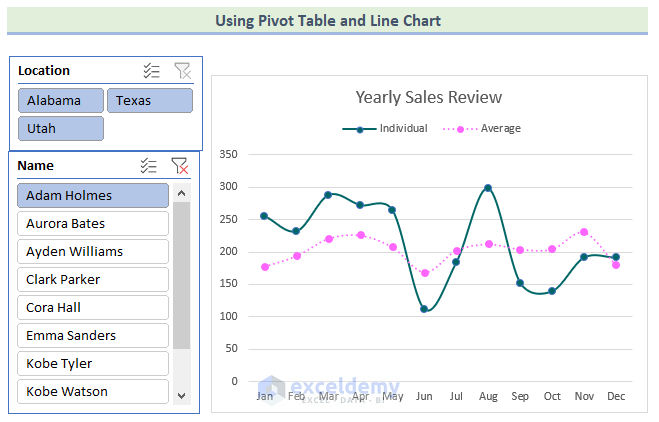Toggle multi-select in Name slicer
The height and width of the screenshot is (422, 659).
[x=149, y=166]
